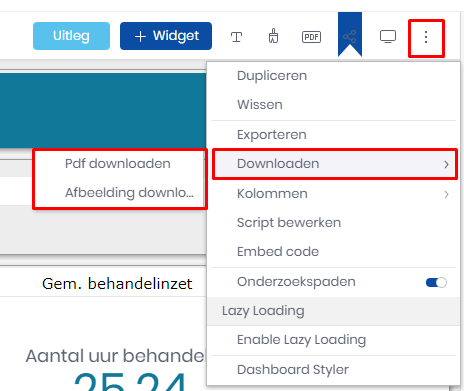
Task: Click the PDF export icon
Action: (311, 37)
